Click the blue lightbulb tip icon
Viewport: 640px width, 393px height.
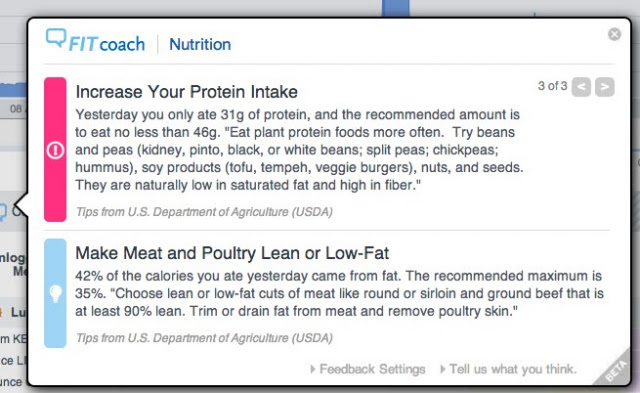pyautogui.click(x=56, y=293)
